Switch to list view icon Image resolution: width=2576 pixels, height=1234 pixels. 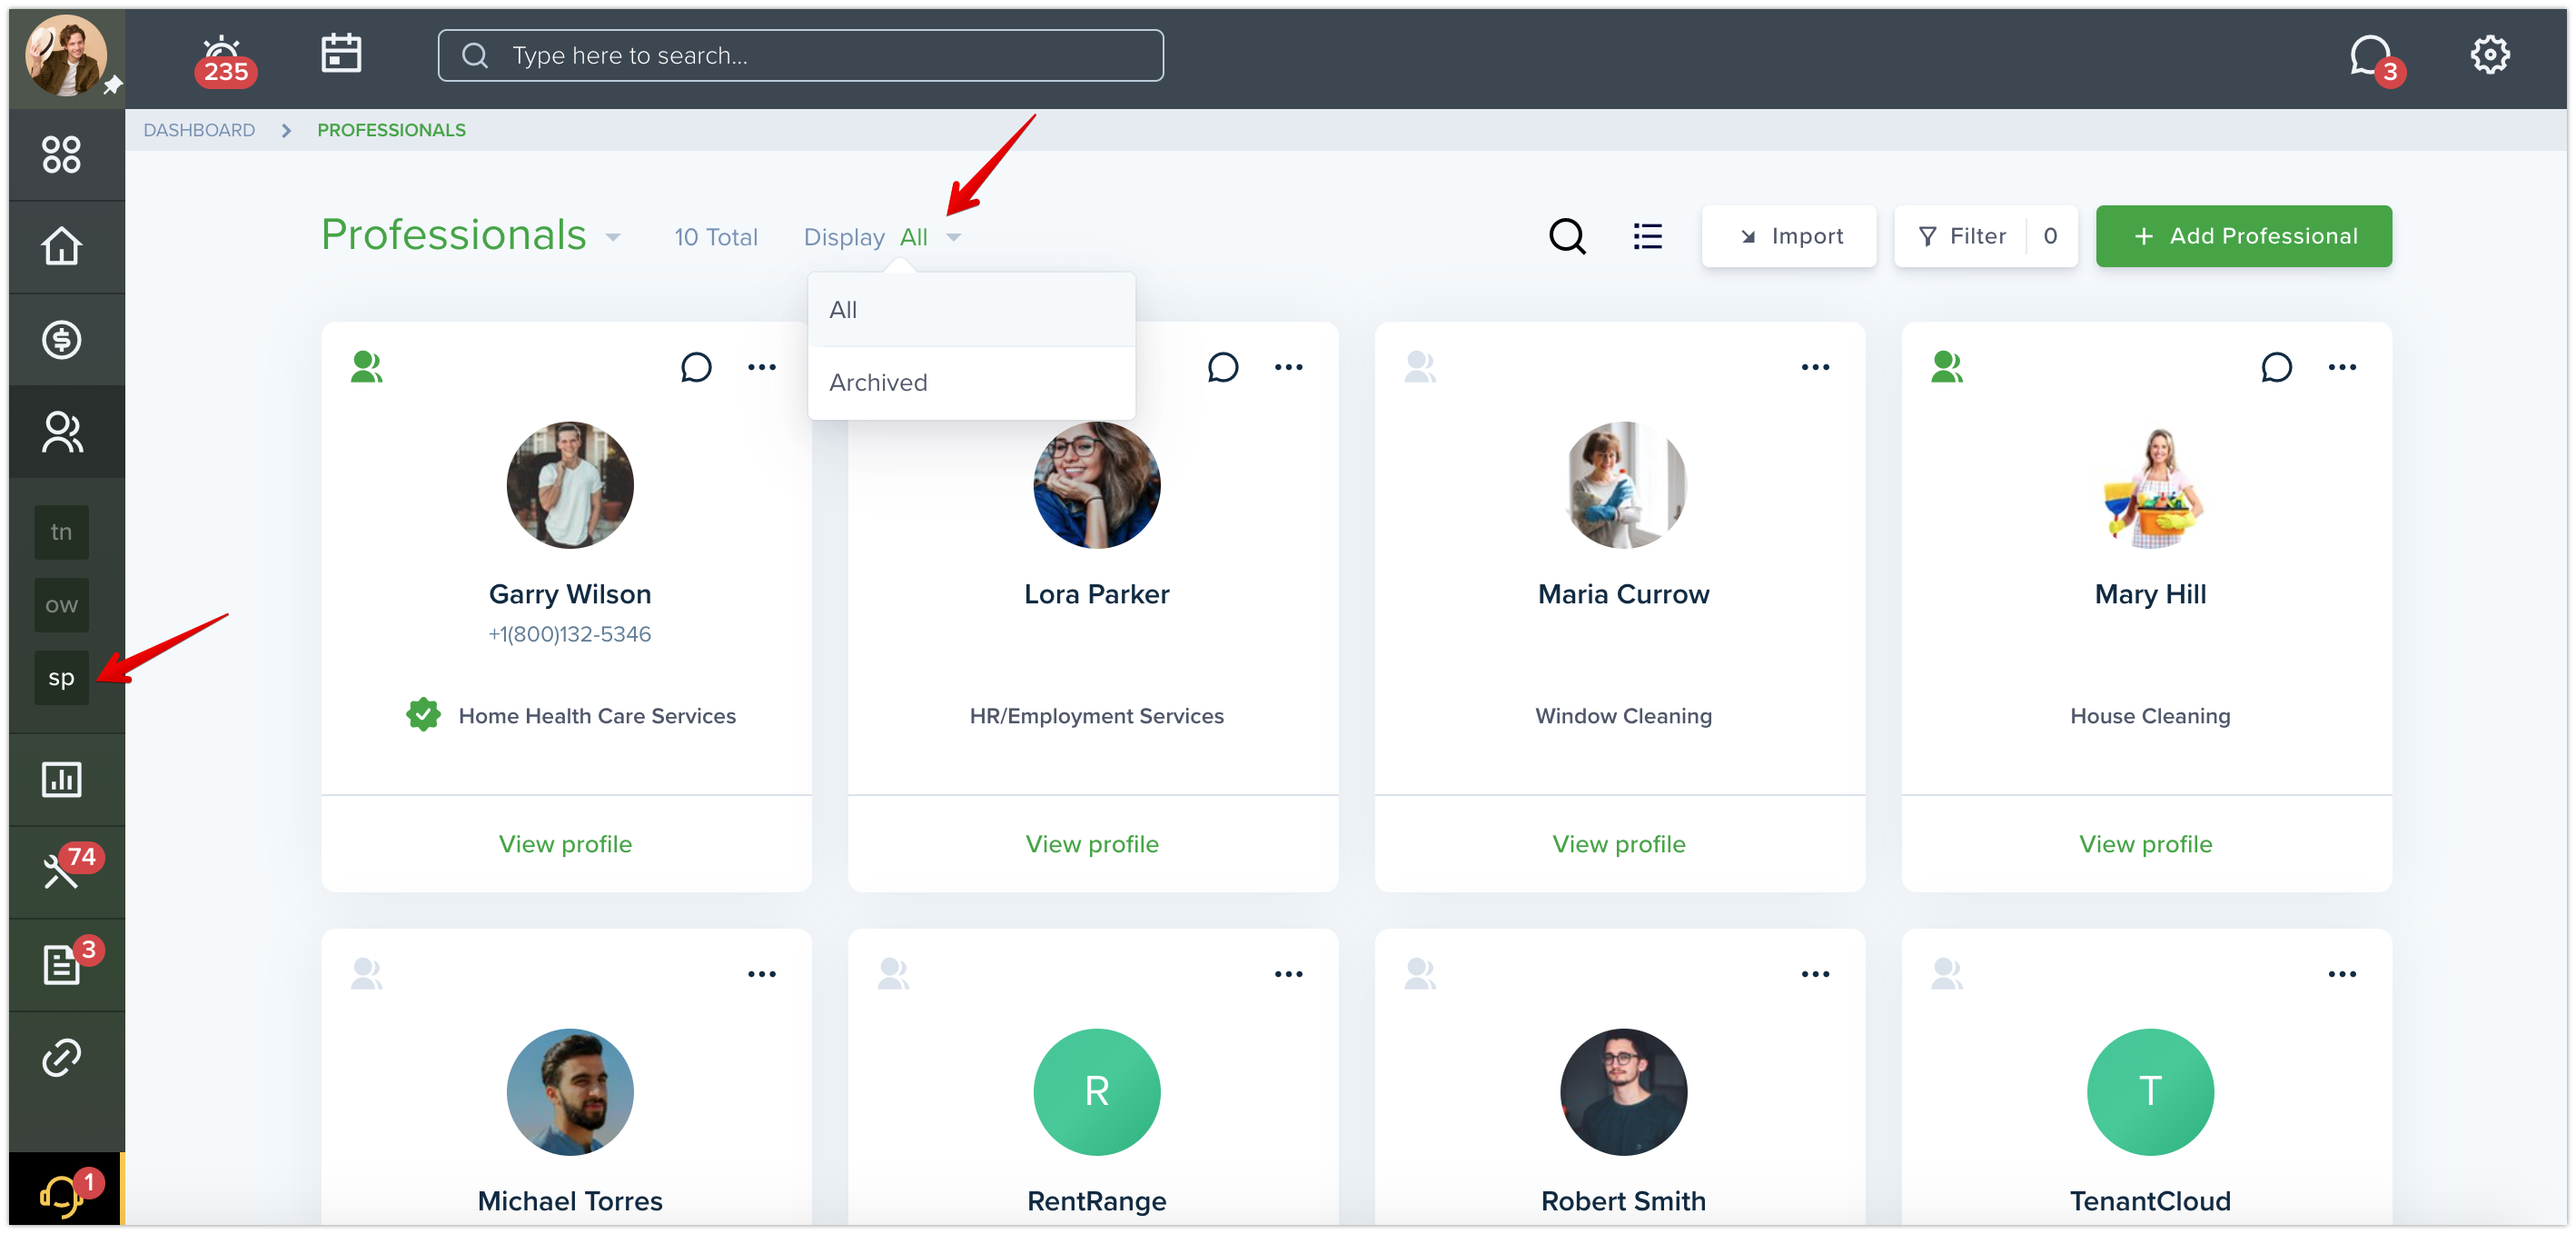[x=1647, y=237]
